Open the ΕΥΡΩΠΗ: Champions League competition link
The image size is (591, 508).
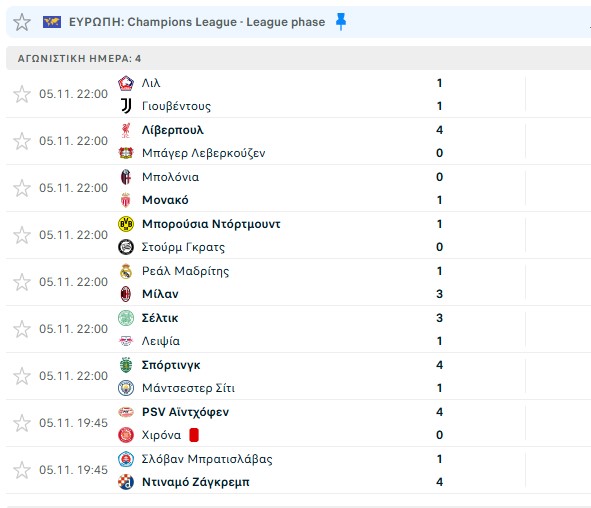197,22
